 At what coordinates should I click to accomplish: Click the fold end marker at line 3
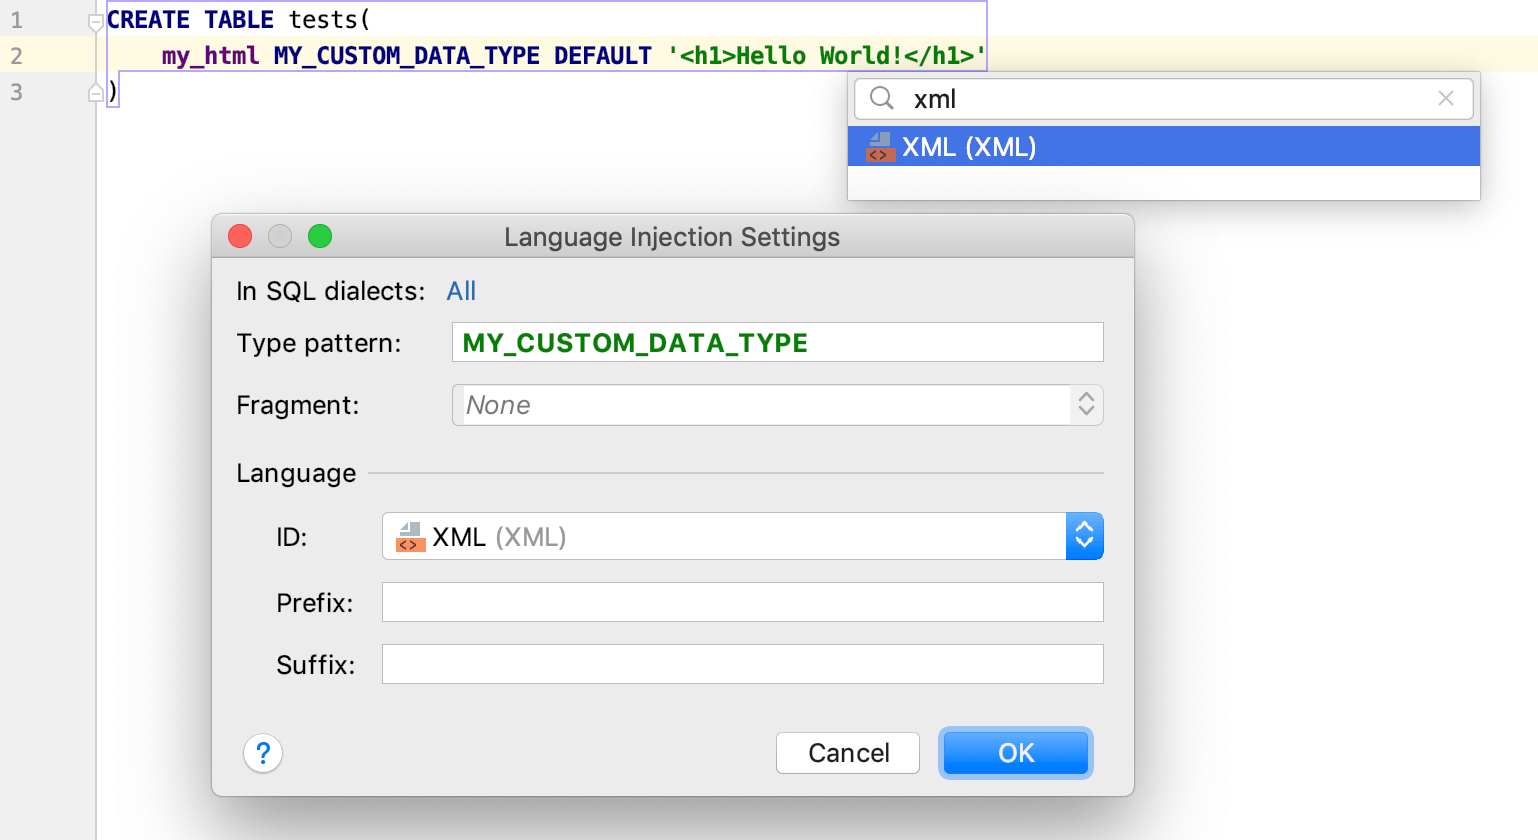pyautogui.click(x=96, y=92)
